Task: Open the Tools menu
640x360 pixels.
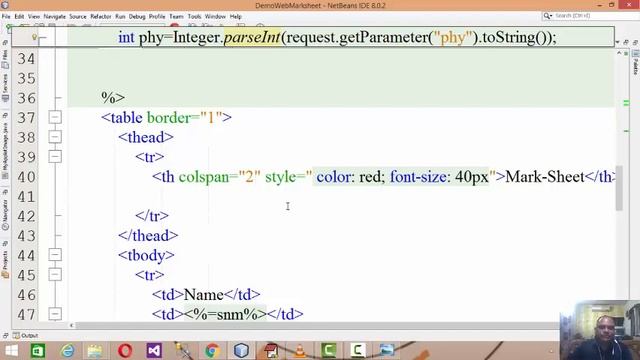Action: coord(194,16)
